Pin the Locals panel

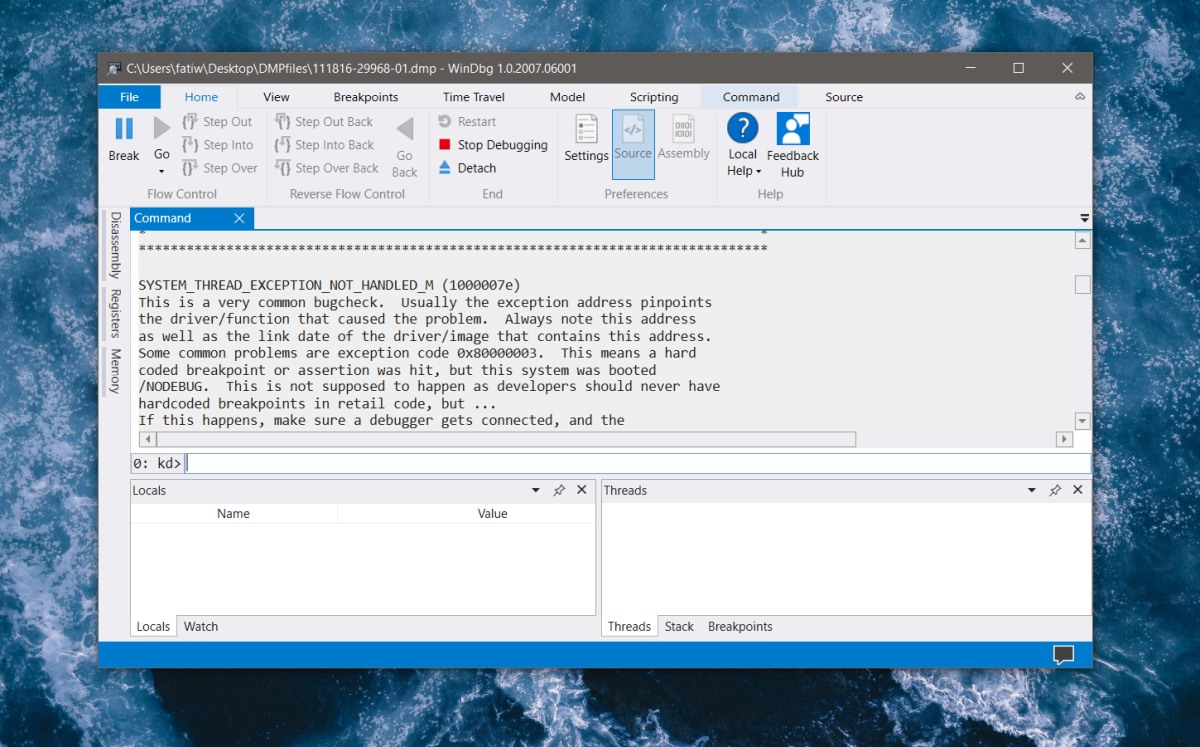pos(559,490)
